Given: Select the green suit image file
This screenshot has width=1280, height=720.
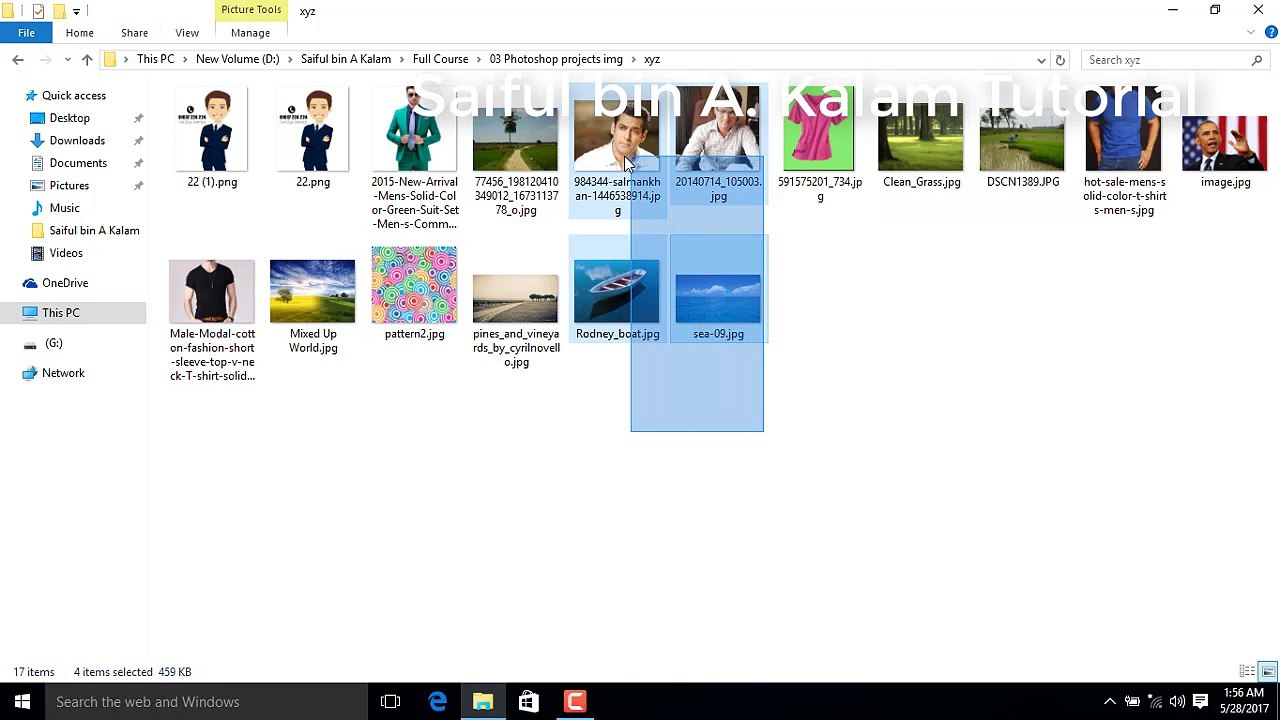Looking at the screenshot, I should click(414, 158).
